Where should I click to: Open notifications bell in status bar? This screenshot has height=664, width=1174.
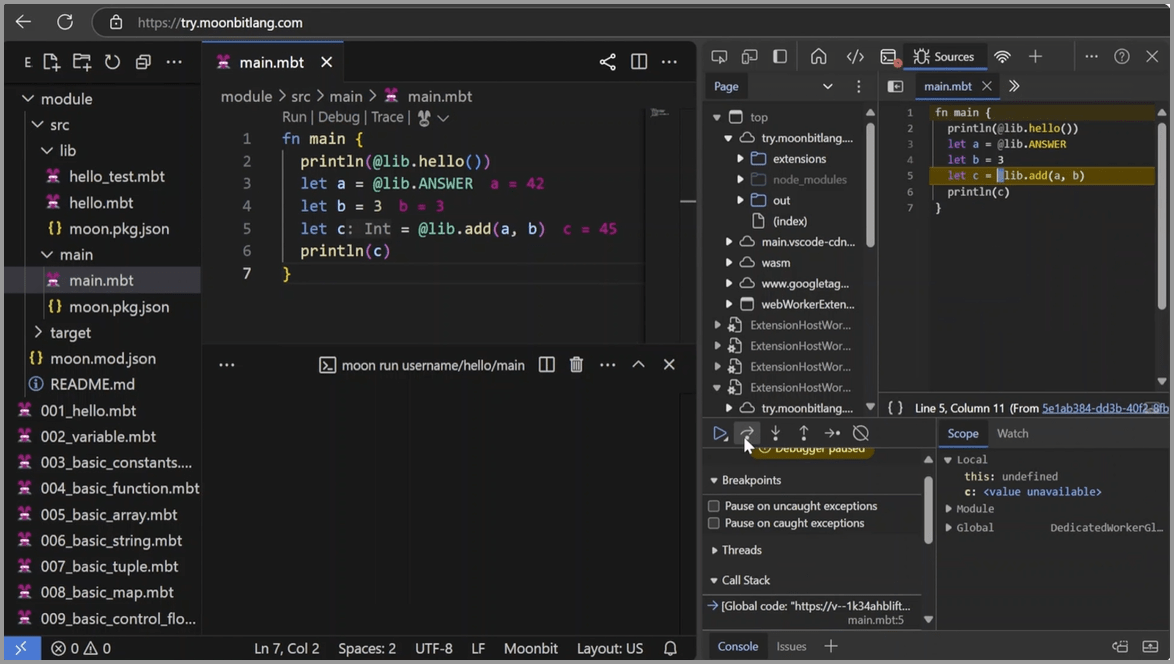[670, 648]
